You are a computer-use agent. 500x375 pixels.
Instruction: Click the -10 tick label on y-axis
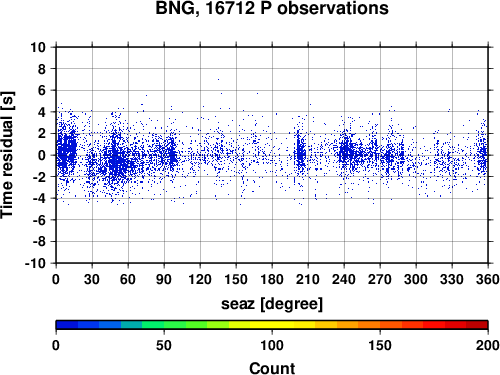tap(35, 263)
